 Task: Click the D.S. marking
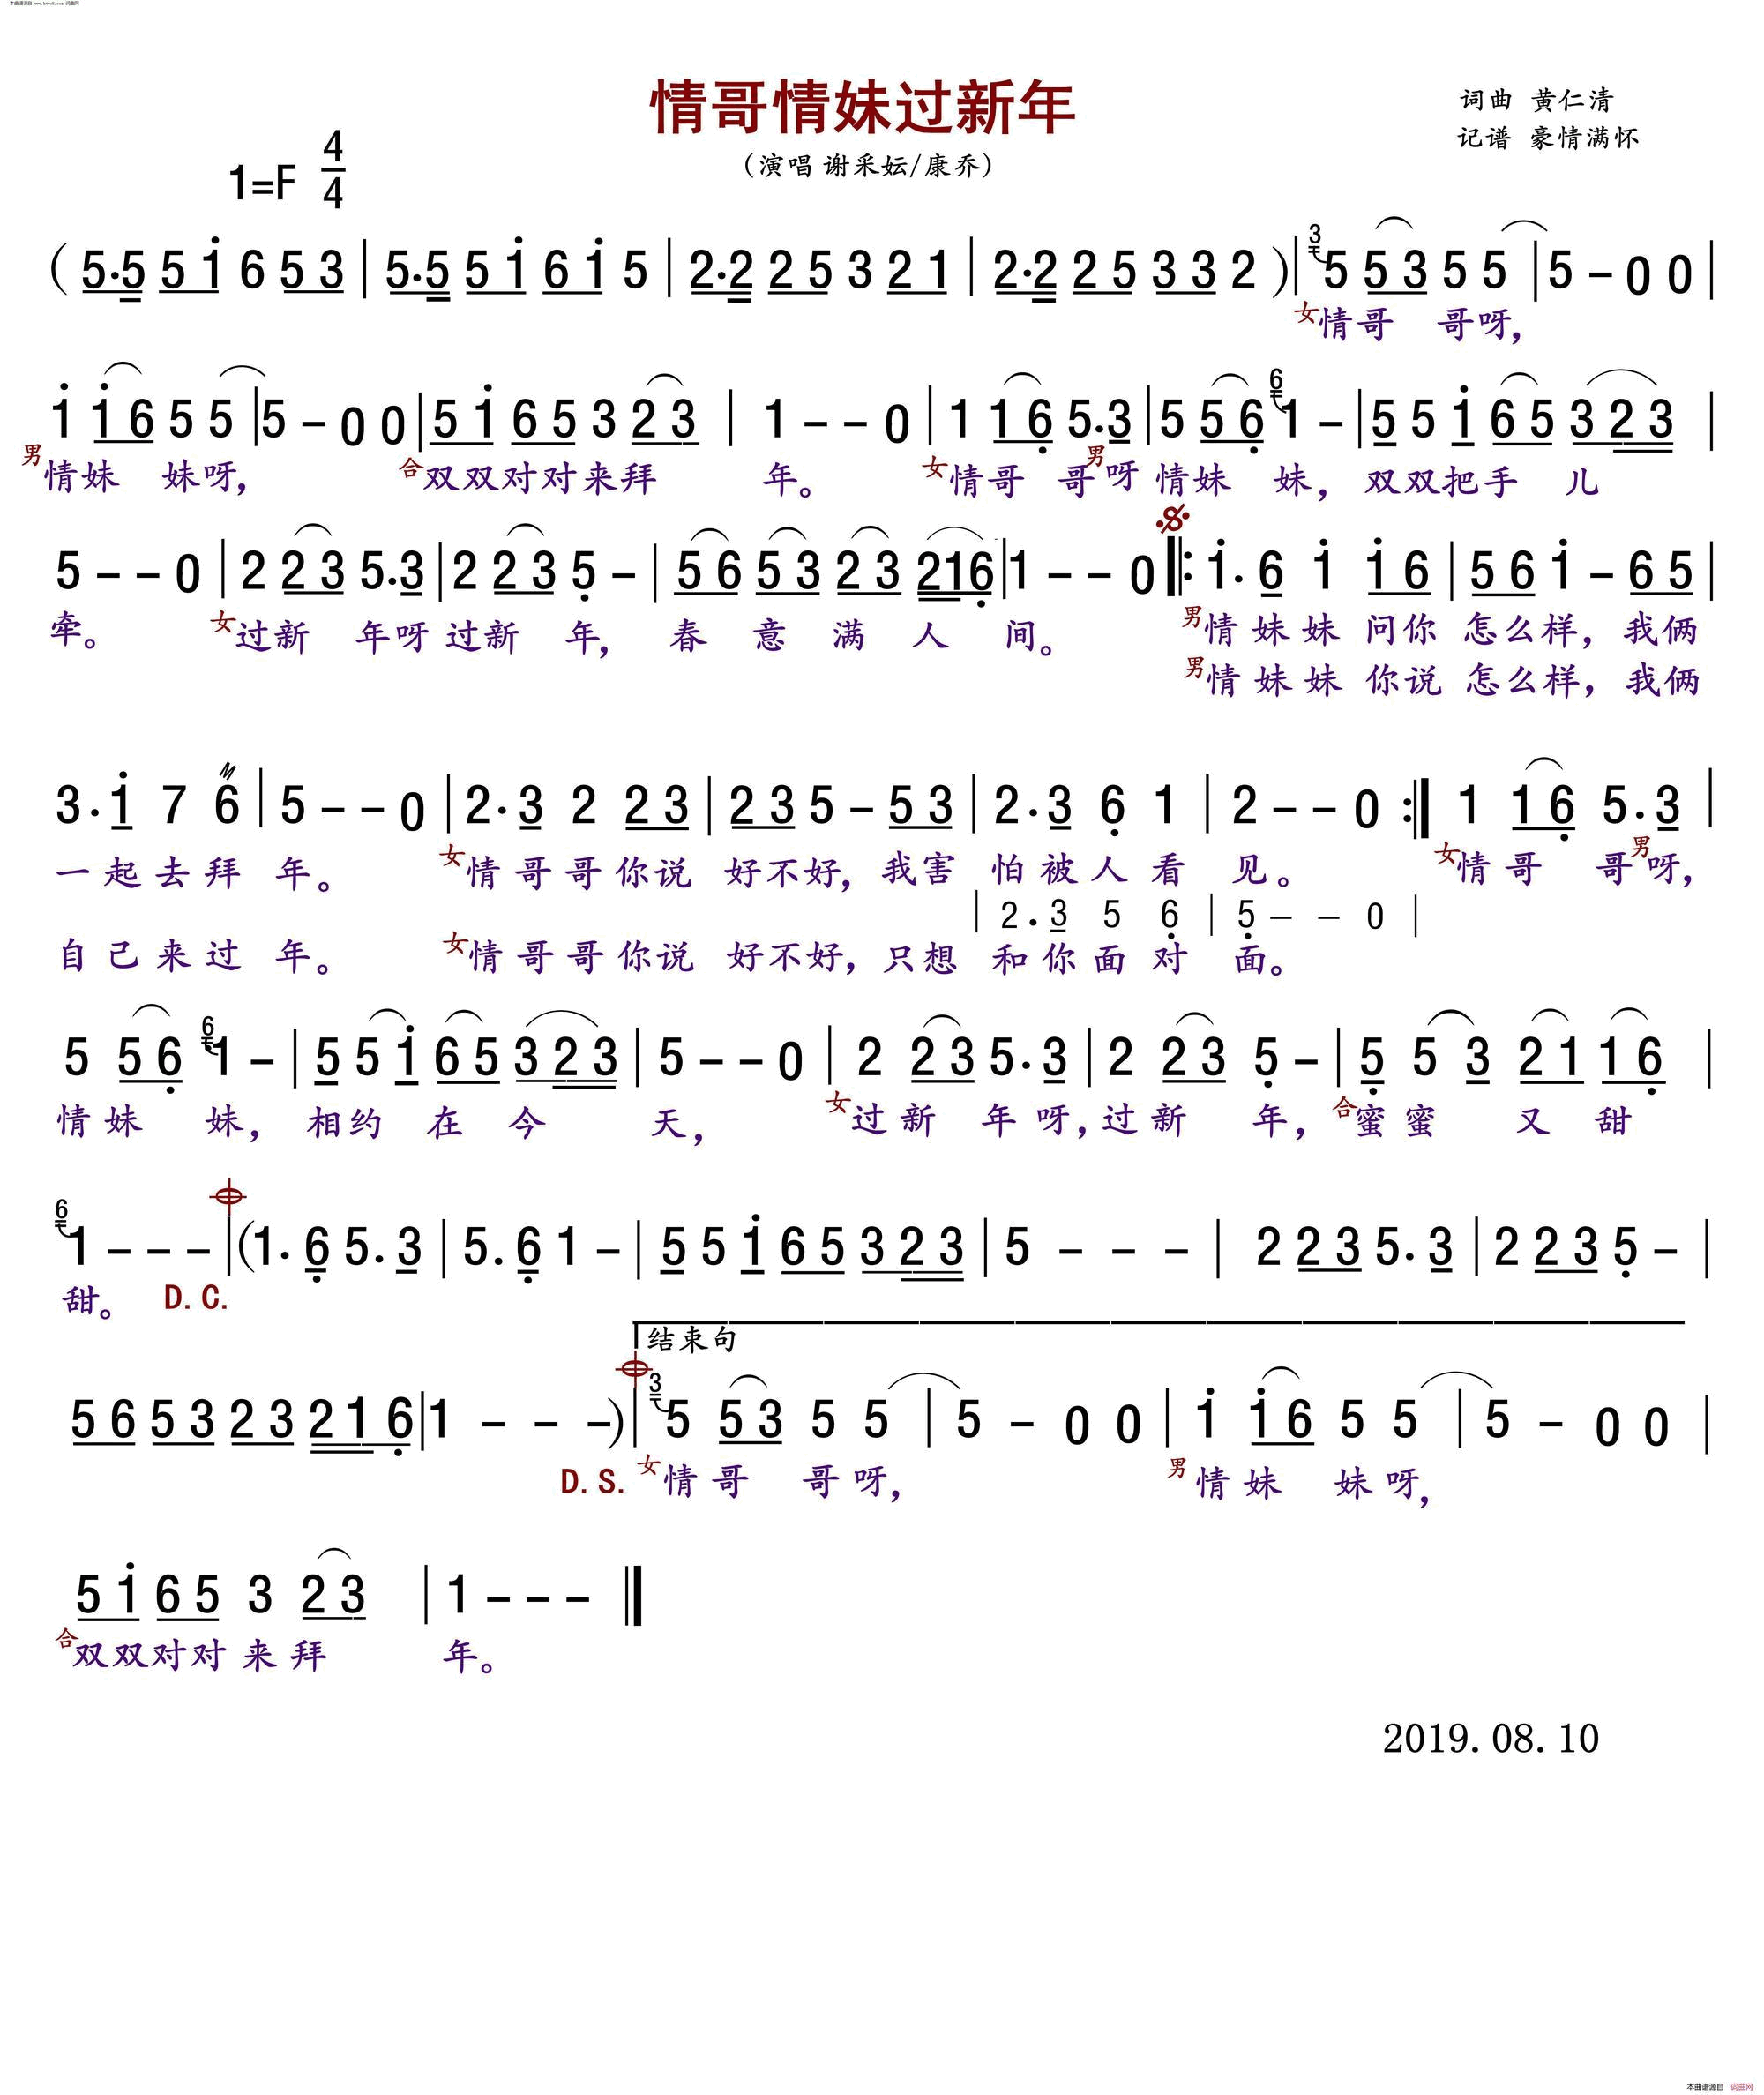(x=593, y=1483)
